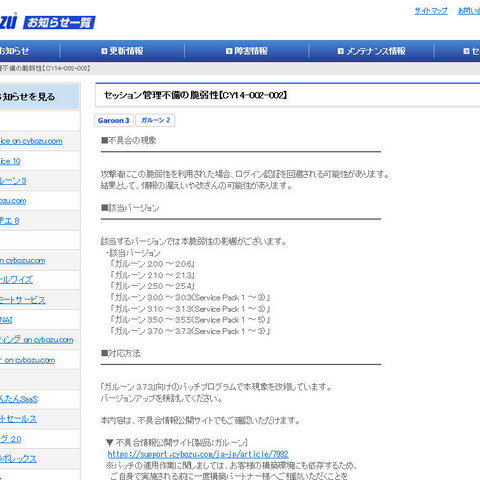The height and width of the screenshot is (480, 480).
Task: Open sidebar link ending 'デヂエ 8'
Action: pos(9,221)
